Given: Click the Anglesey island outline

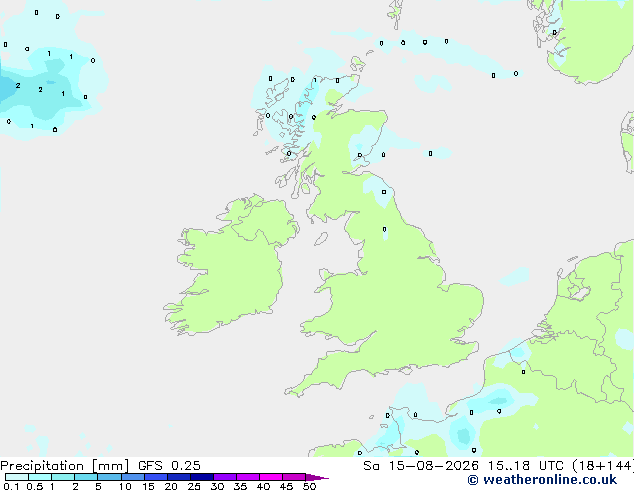Looking at the screenshot, I should [325, 275].
